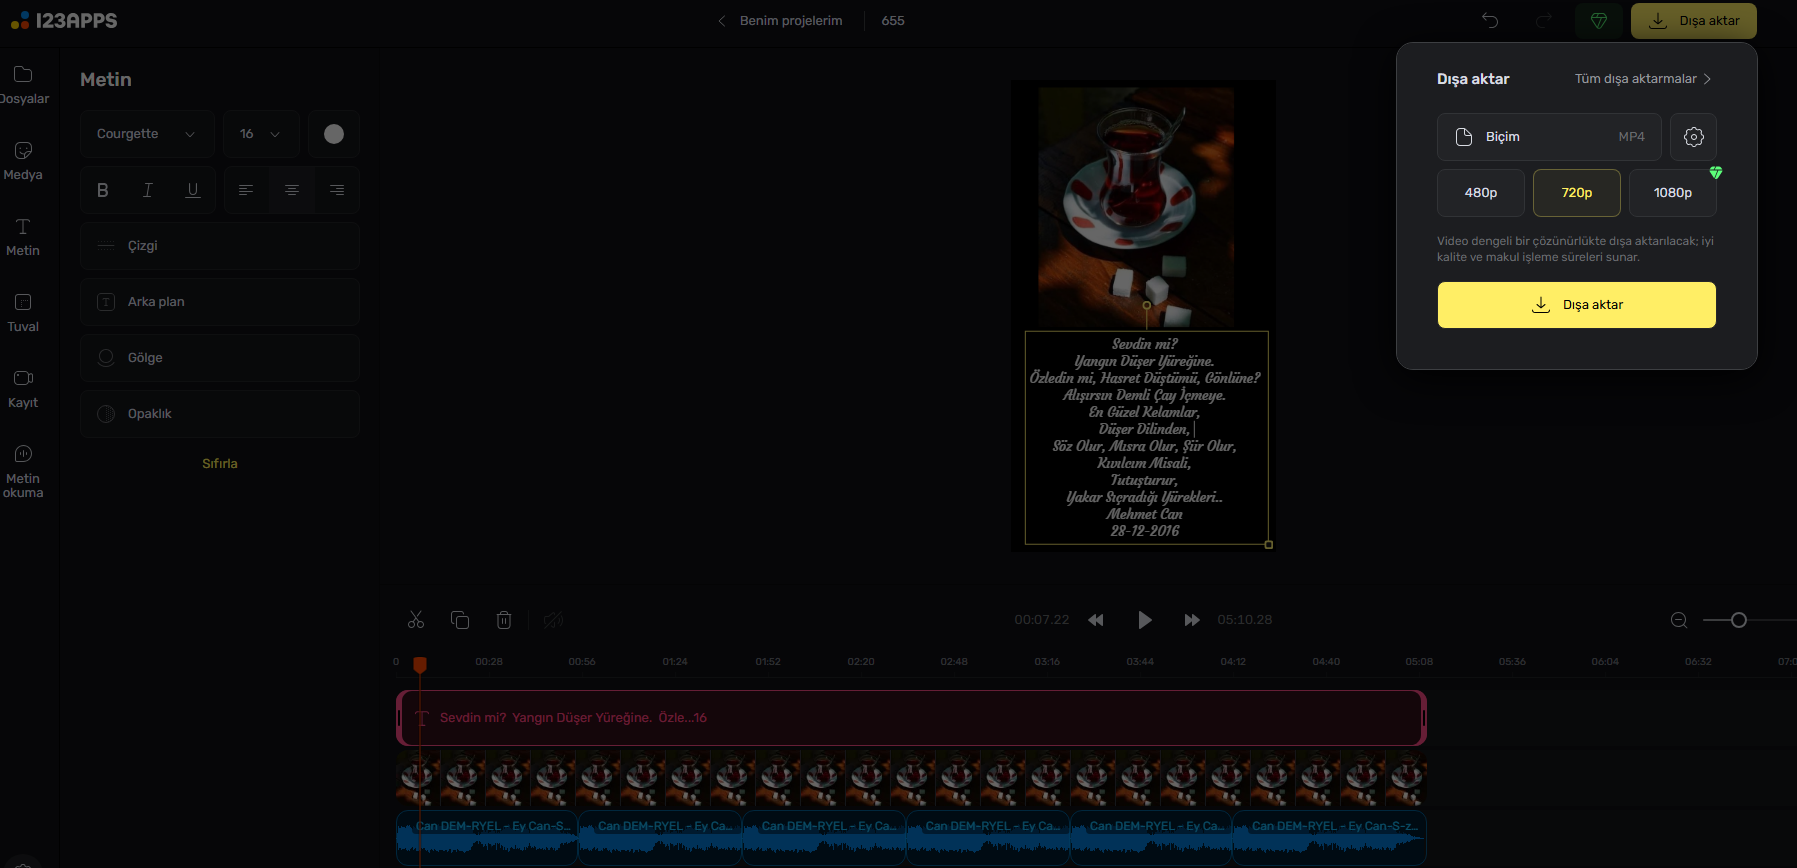
Task: Click the undo arrow icon
Action: point(1490,21)
